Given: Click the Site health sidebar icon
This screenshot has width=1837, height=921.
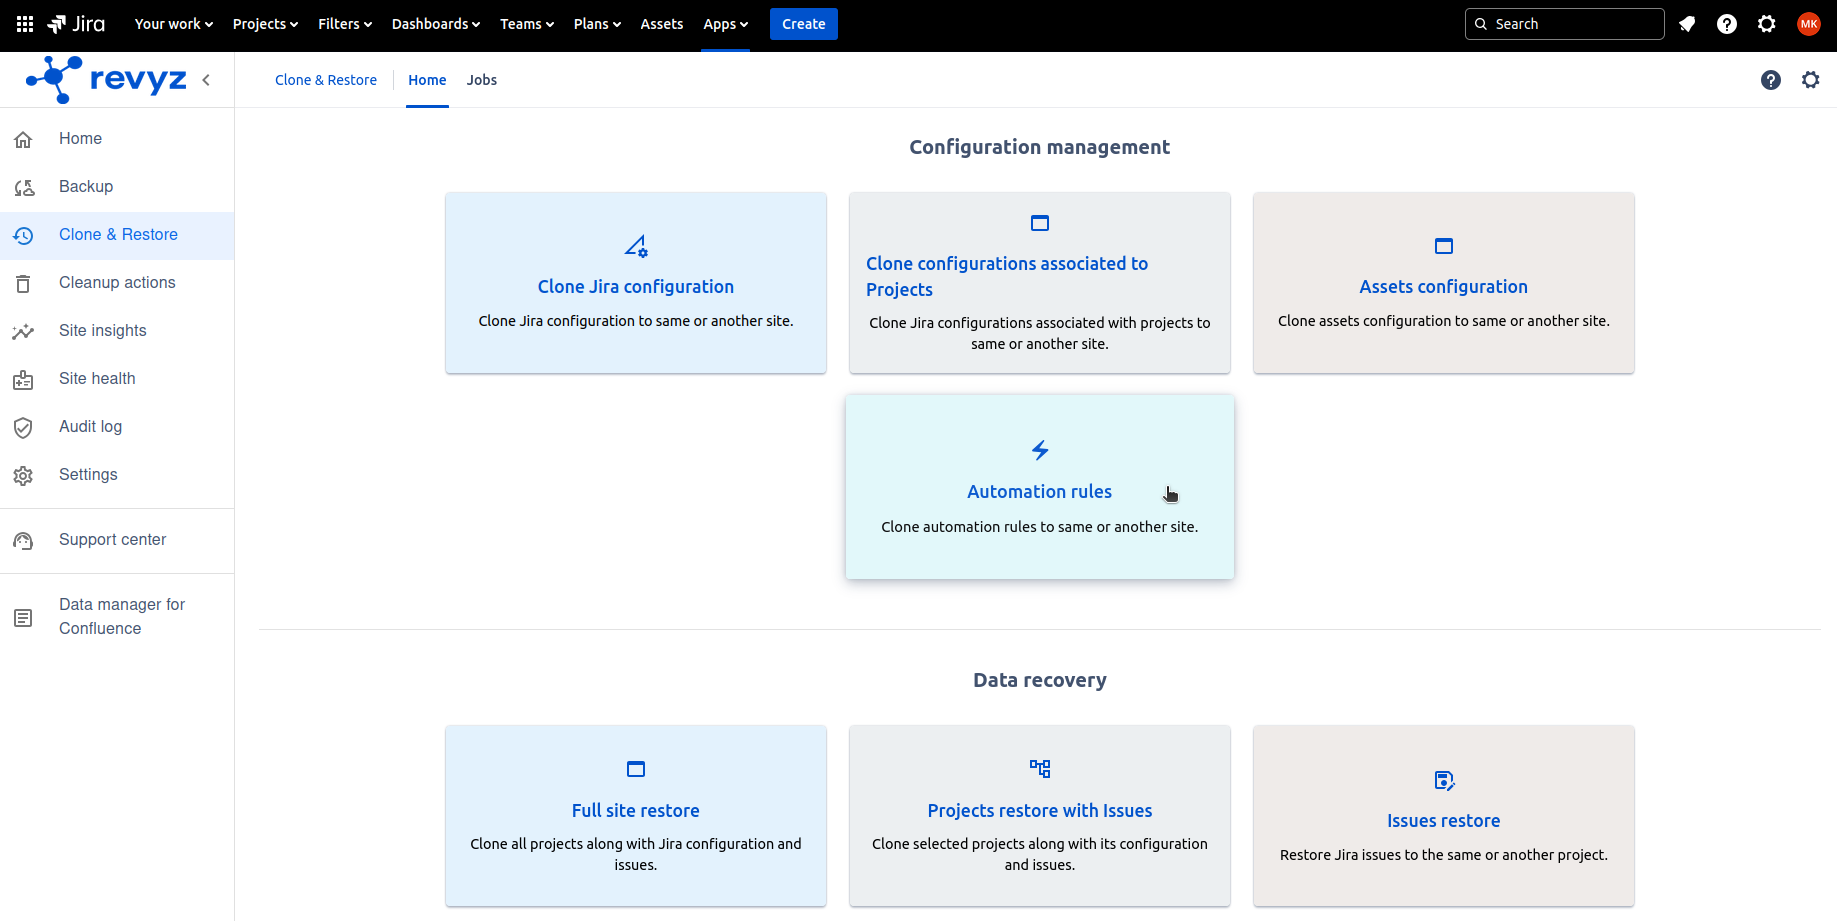Looking at the screenshot, I should coord(24,379).
